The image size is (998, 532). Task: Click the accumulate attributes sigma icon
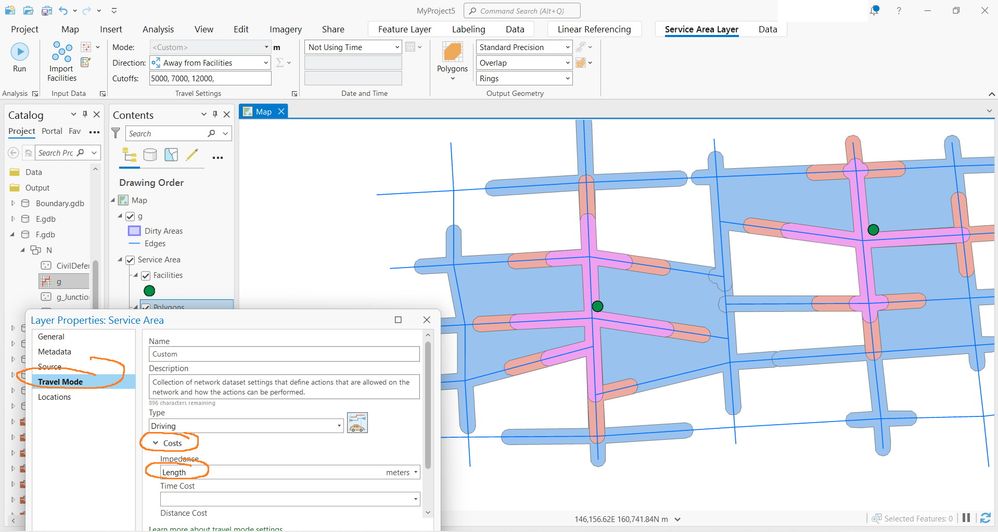click(x=279, y=63)
